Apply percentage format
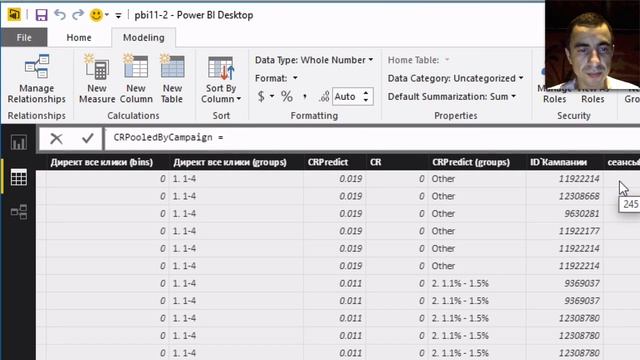640x360 pixels. (287, 97)
